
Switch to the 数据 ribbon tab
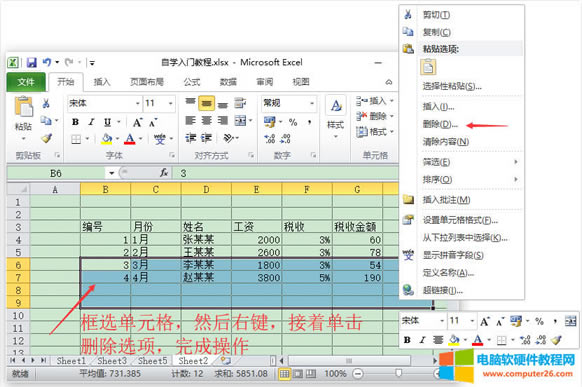click(228, 82)
